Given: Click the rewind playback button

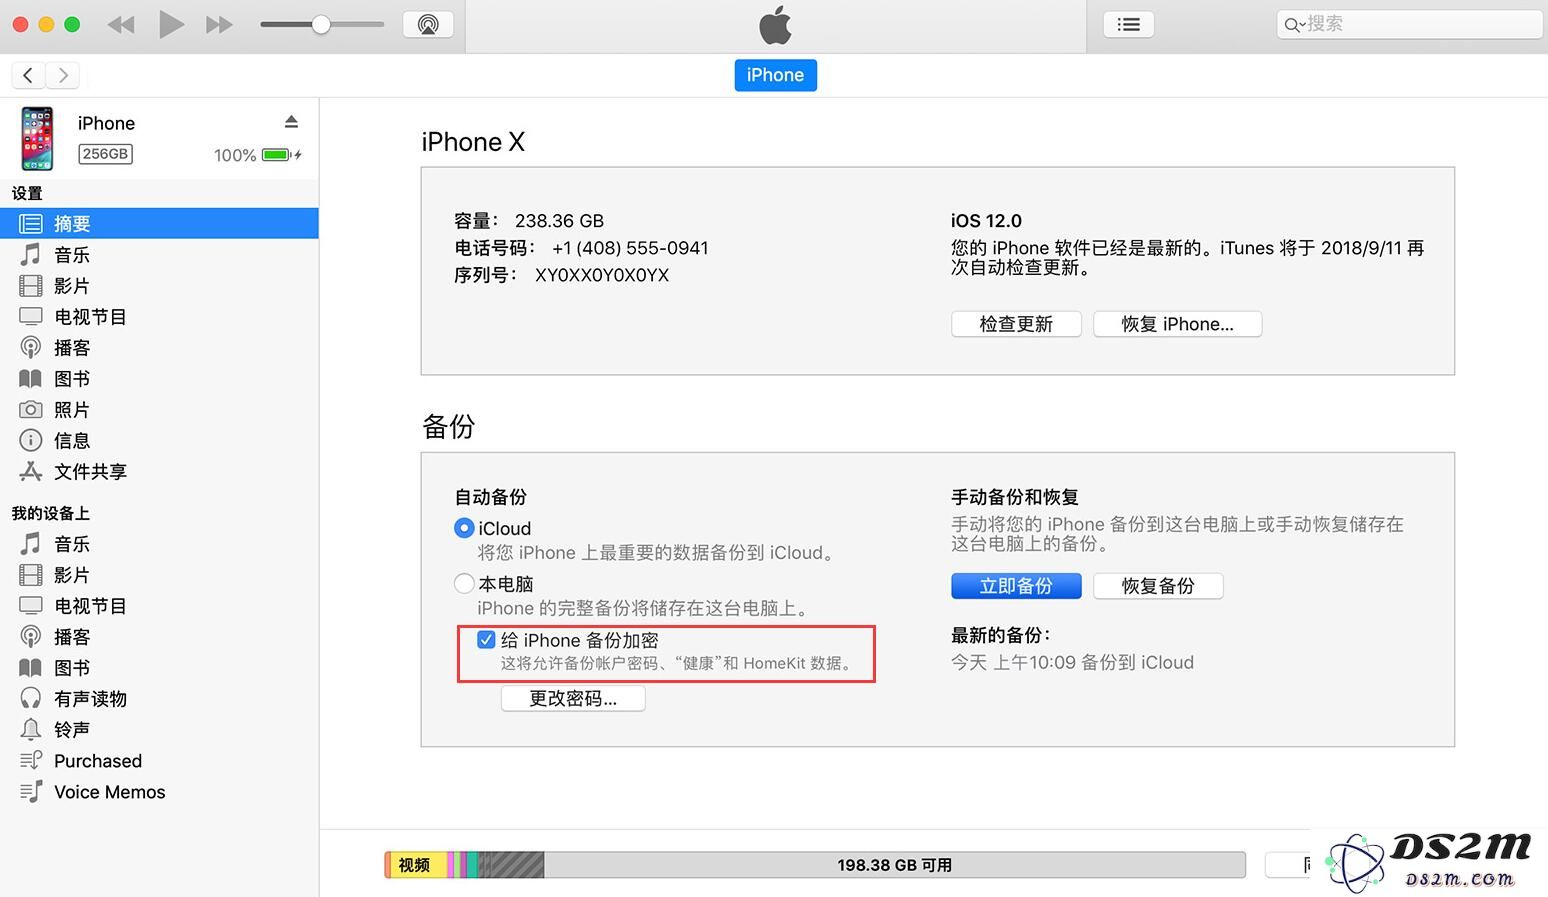Looking at the screenshot, I should 121,25.
